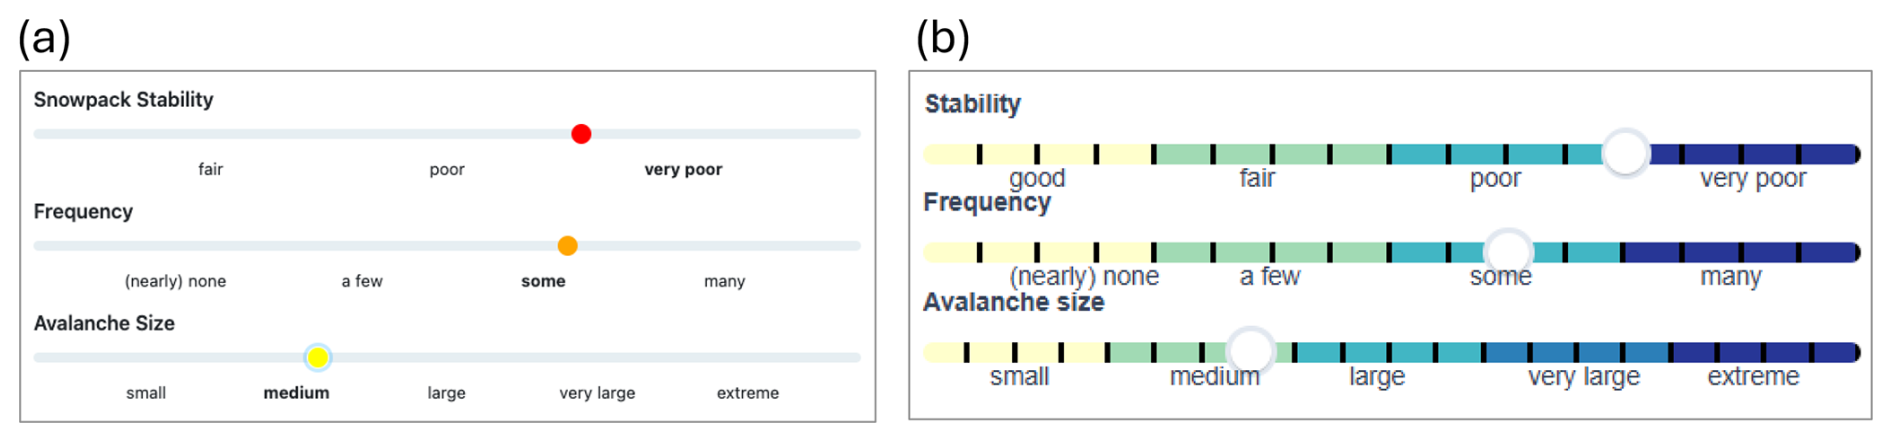Click 'large' avalanche size label in panel (b)
Viewport: 1892px width, 442px height.
click(1377, 377)
